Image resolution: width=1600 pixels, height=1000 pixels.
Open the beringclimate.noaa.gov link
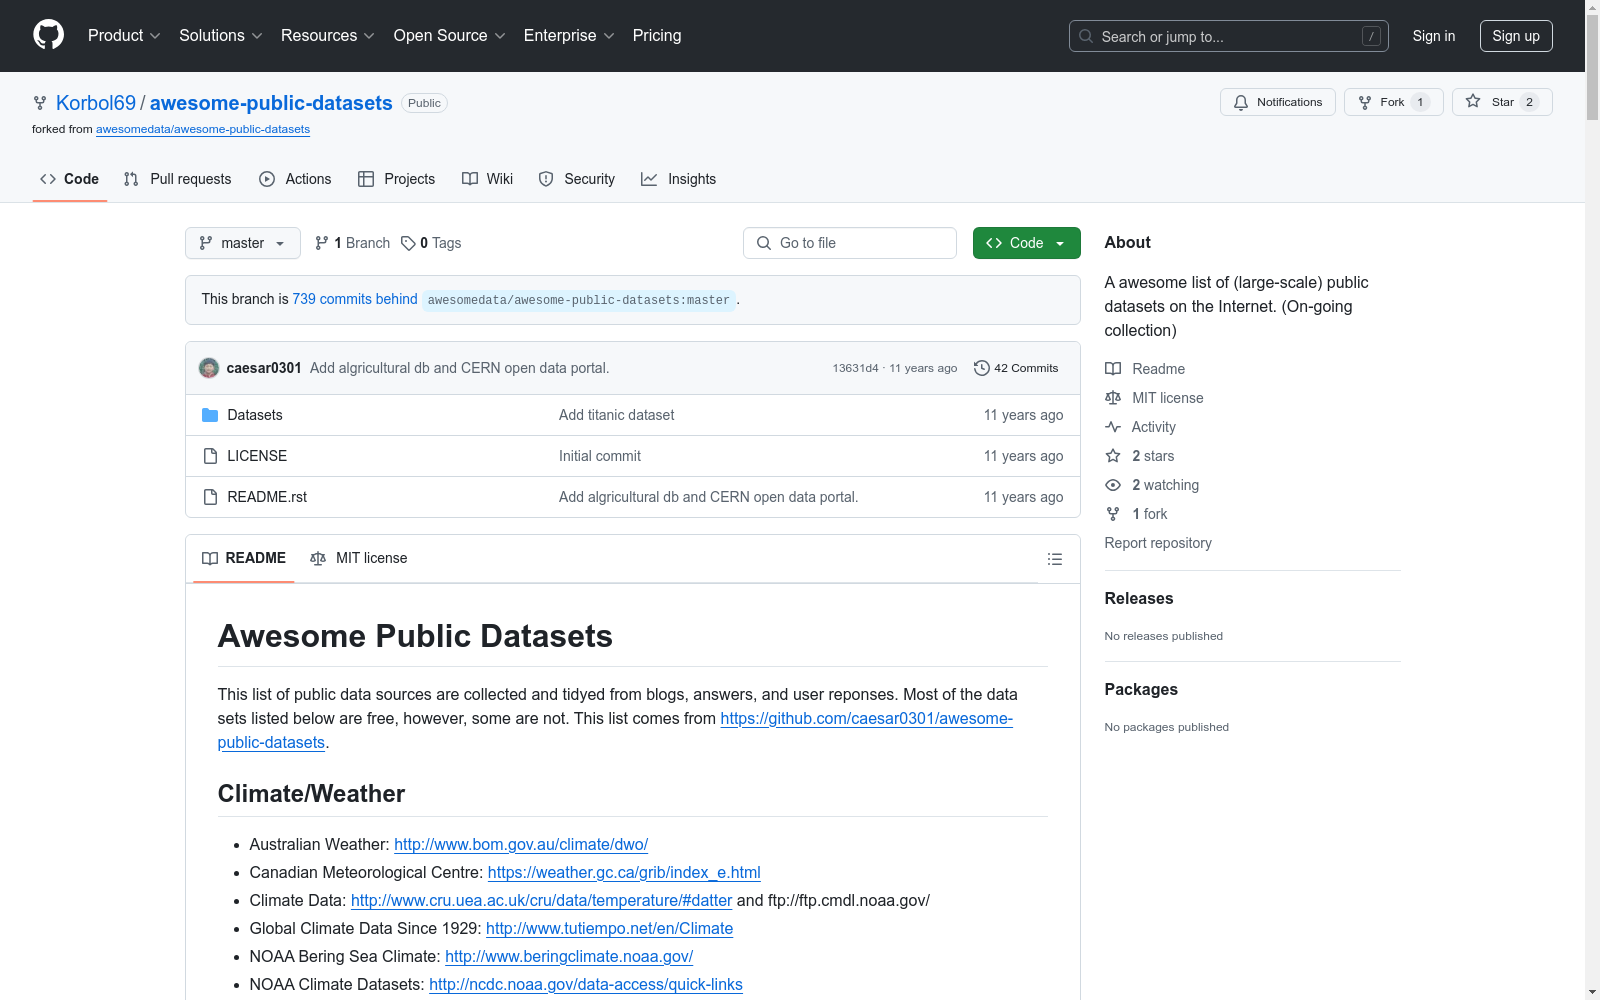[x=569, y=956]
